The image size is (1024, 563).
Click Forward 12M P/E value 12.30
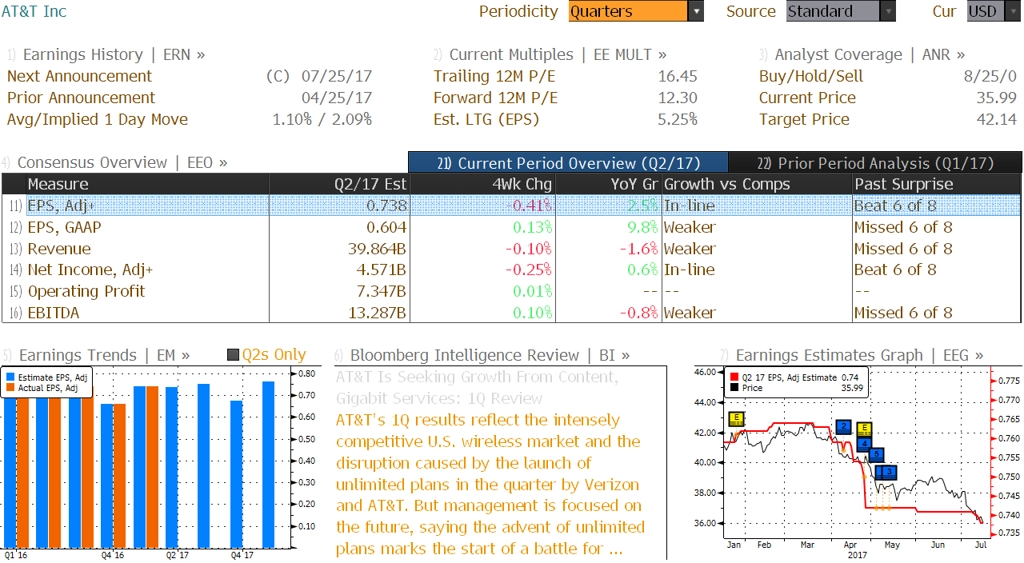click(x=677, y=97)
